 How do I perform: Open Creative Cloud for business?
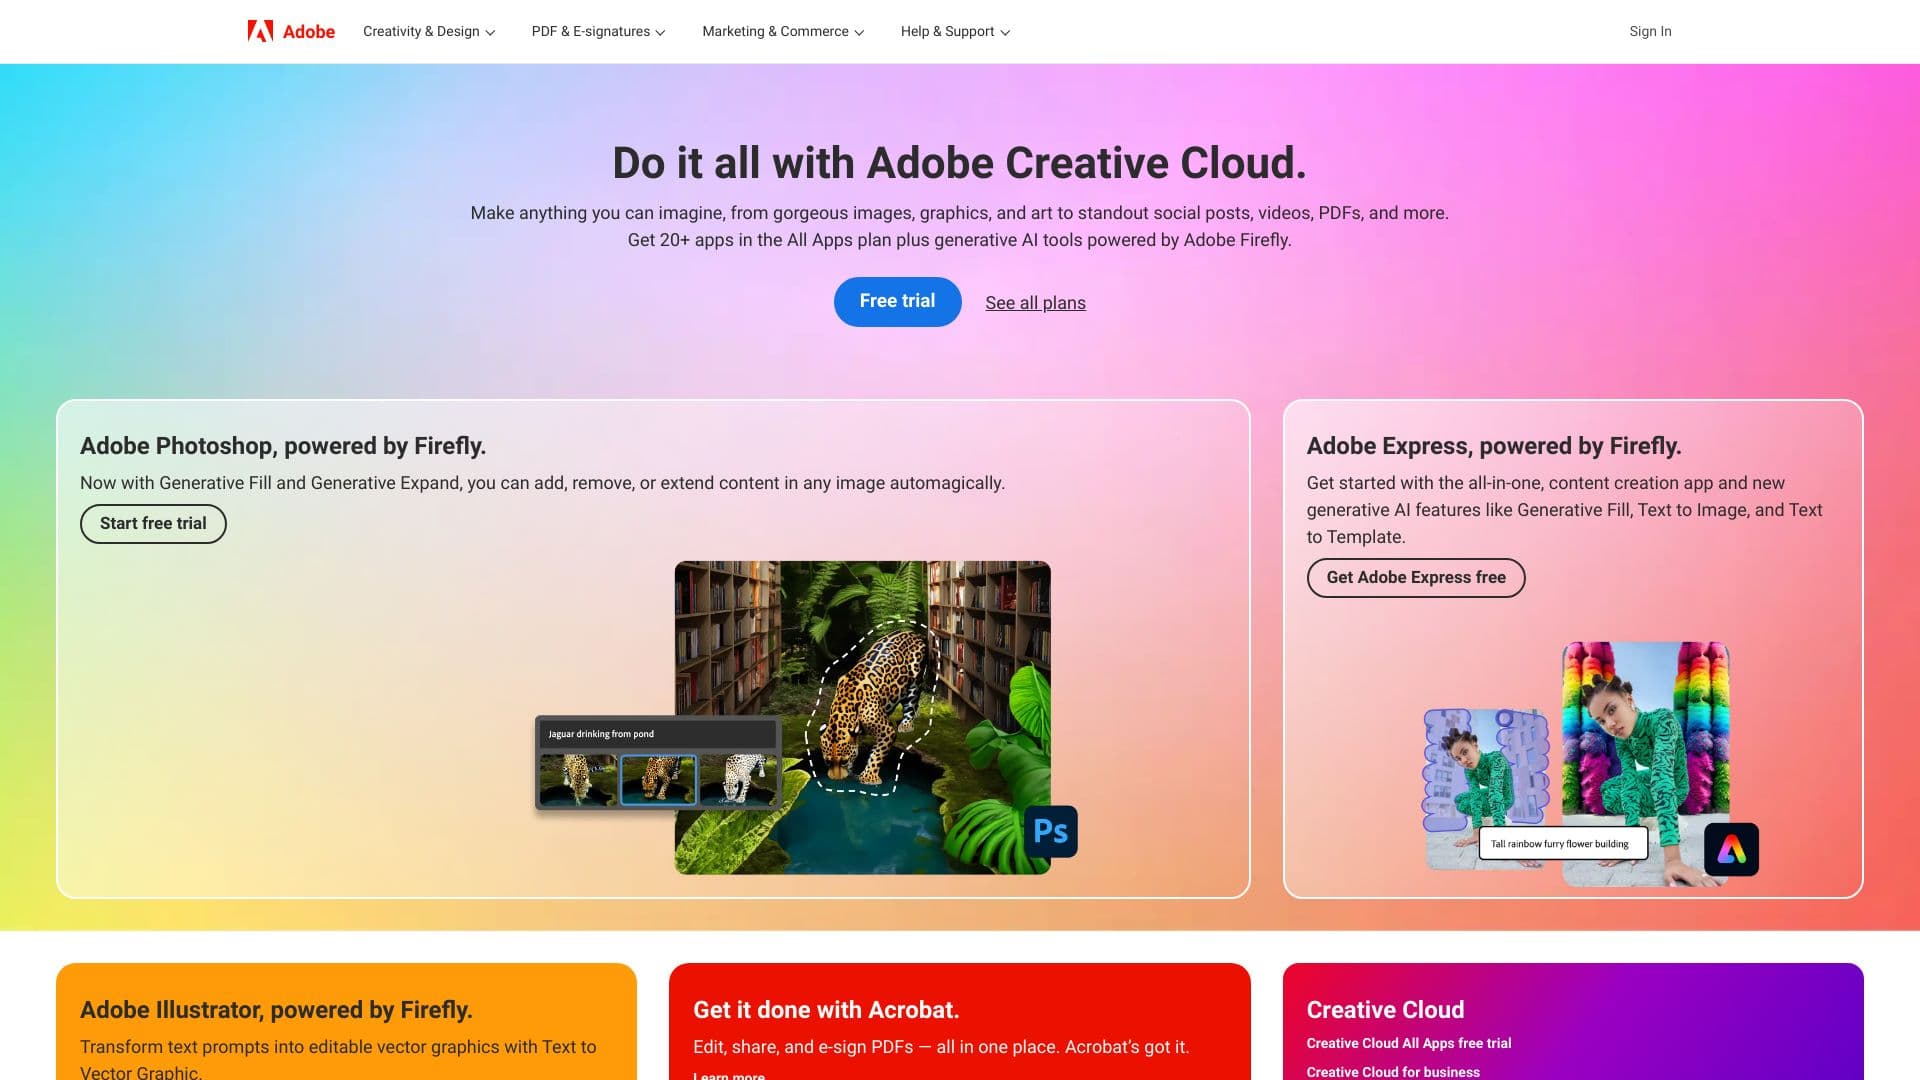(x=1392, y=1072)
